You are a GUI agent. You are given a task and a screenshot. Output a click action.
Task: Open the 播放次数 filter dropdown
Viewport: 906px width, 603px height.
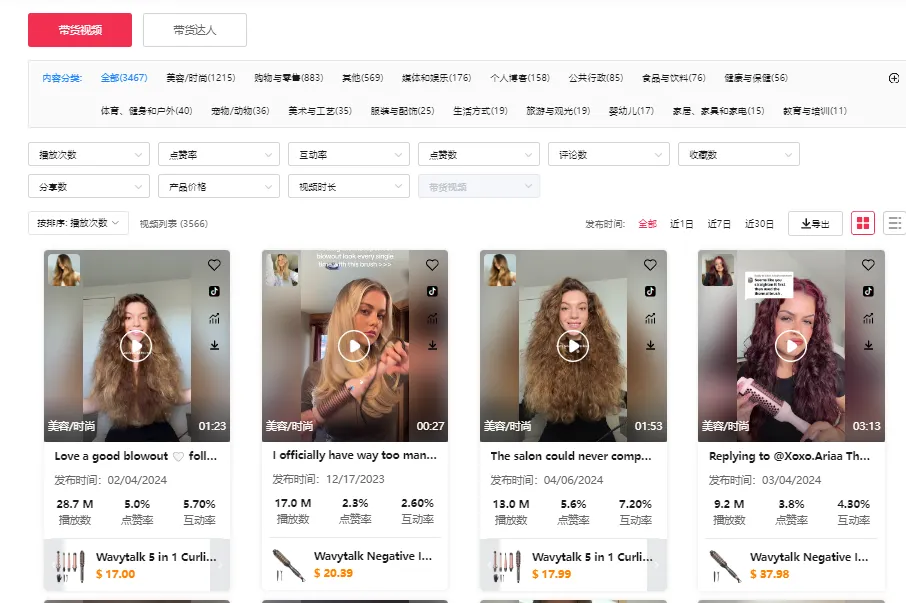tap(89, 154)
